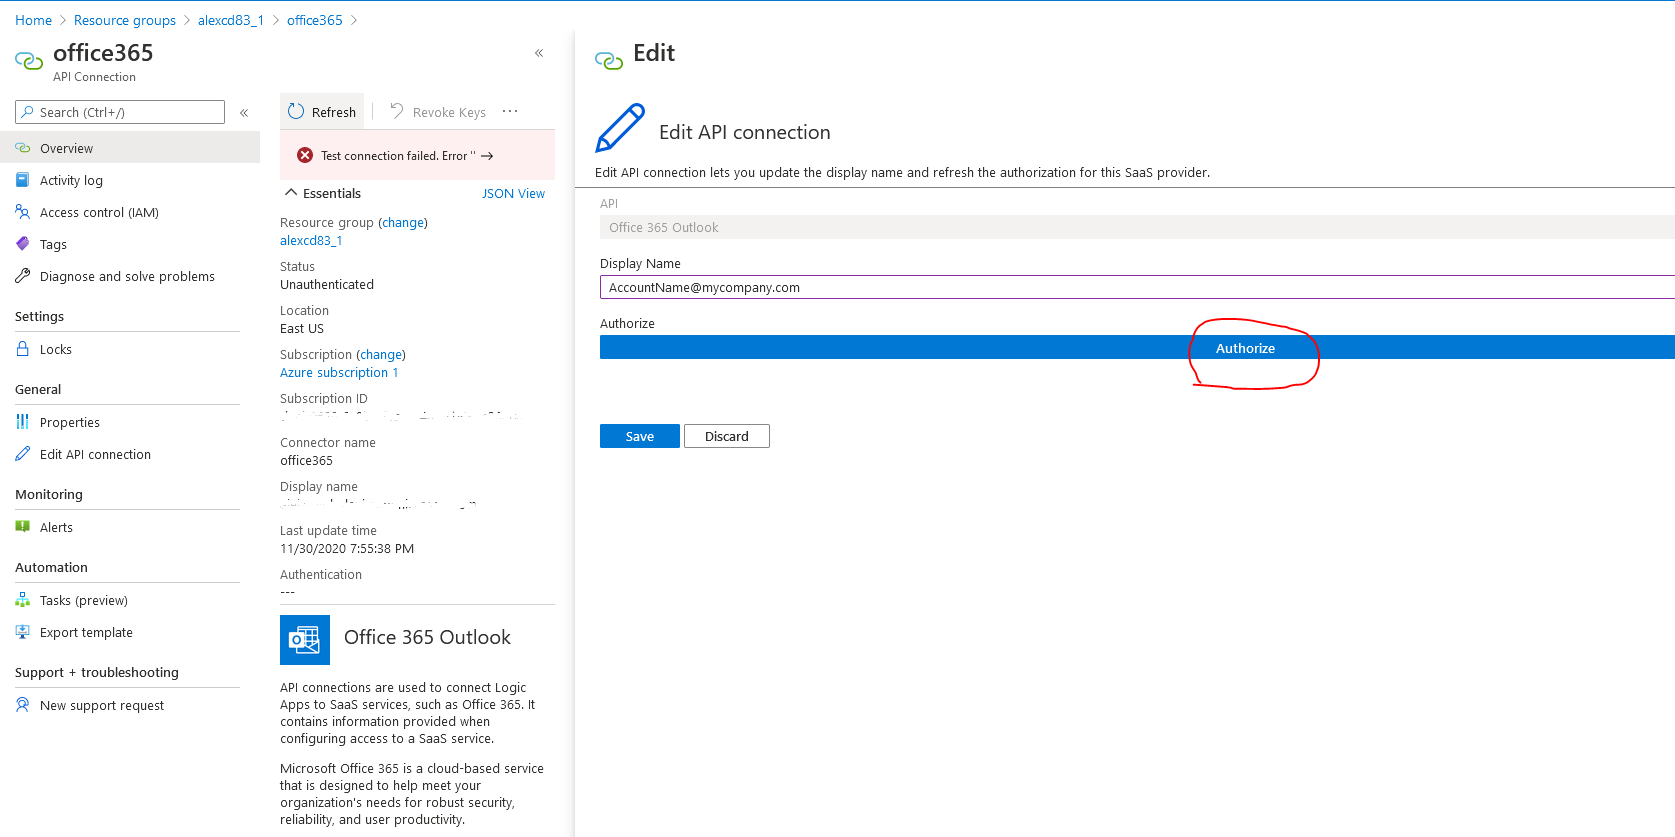Screen dimensions: 1675x837
Task: Collapse the left navigation menu
Action: [244, 113]
